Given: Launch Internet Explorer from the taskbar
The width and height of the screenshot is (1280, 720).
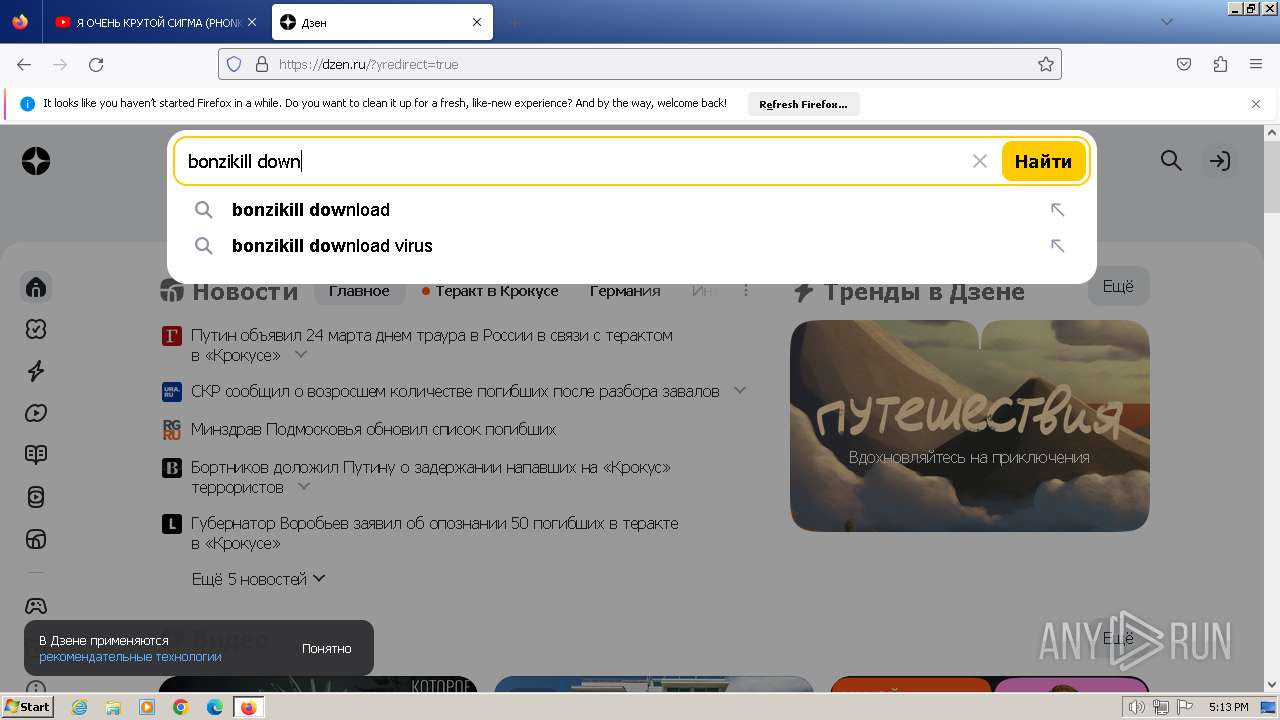Looking at the screenshot, I should (x=79, y=707).
